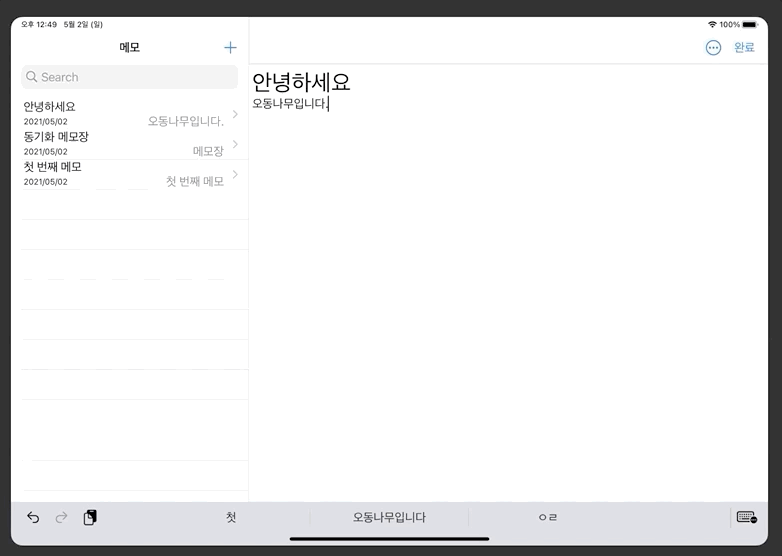The width and height of the screenshot is (782, 556).
Task: Click the redo arrow in the keyboard bar
Action: point(61,518)
